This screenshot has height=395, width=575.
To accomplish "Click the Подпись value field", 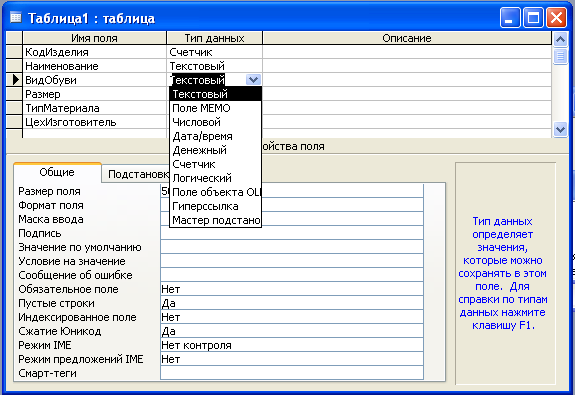I will [x=292, y=233].
